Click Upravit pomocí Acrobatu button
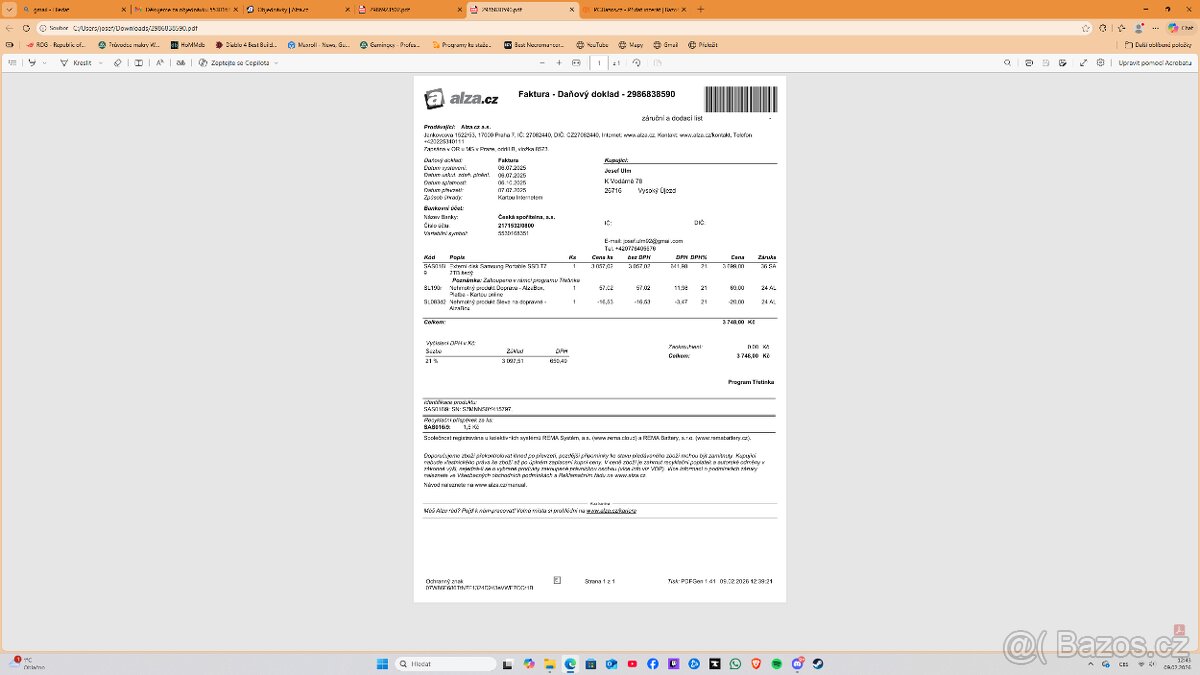The width and height of the screenshot is (1200, 675). [1154, 62]
